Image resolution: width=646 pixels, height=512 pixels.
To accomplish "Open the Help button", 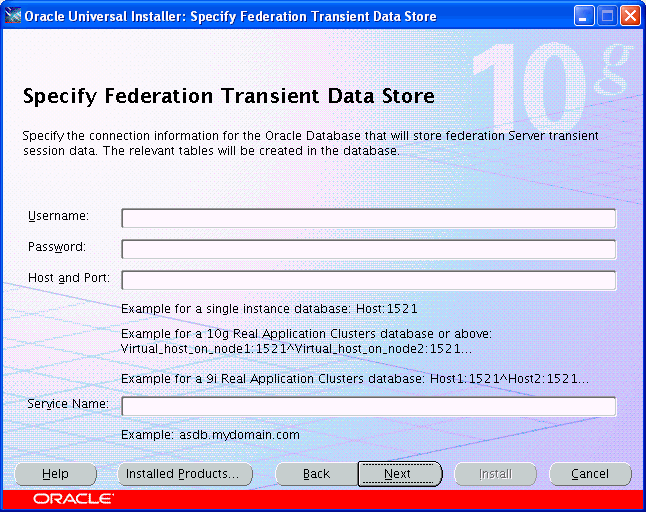I will tap(56, 474).
